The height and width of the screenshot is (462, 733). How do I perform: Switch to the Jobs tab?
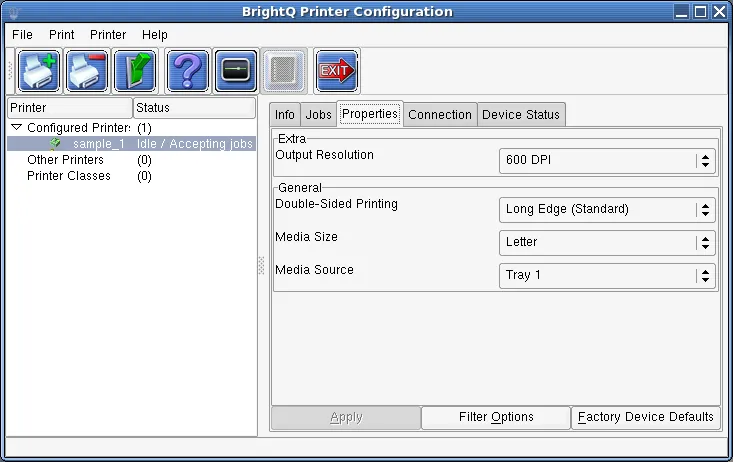point(318,115)
